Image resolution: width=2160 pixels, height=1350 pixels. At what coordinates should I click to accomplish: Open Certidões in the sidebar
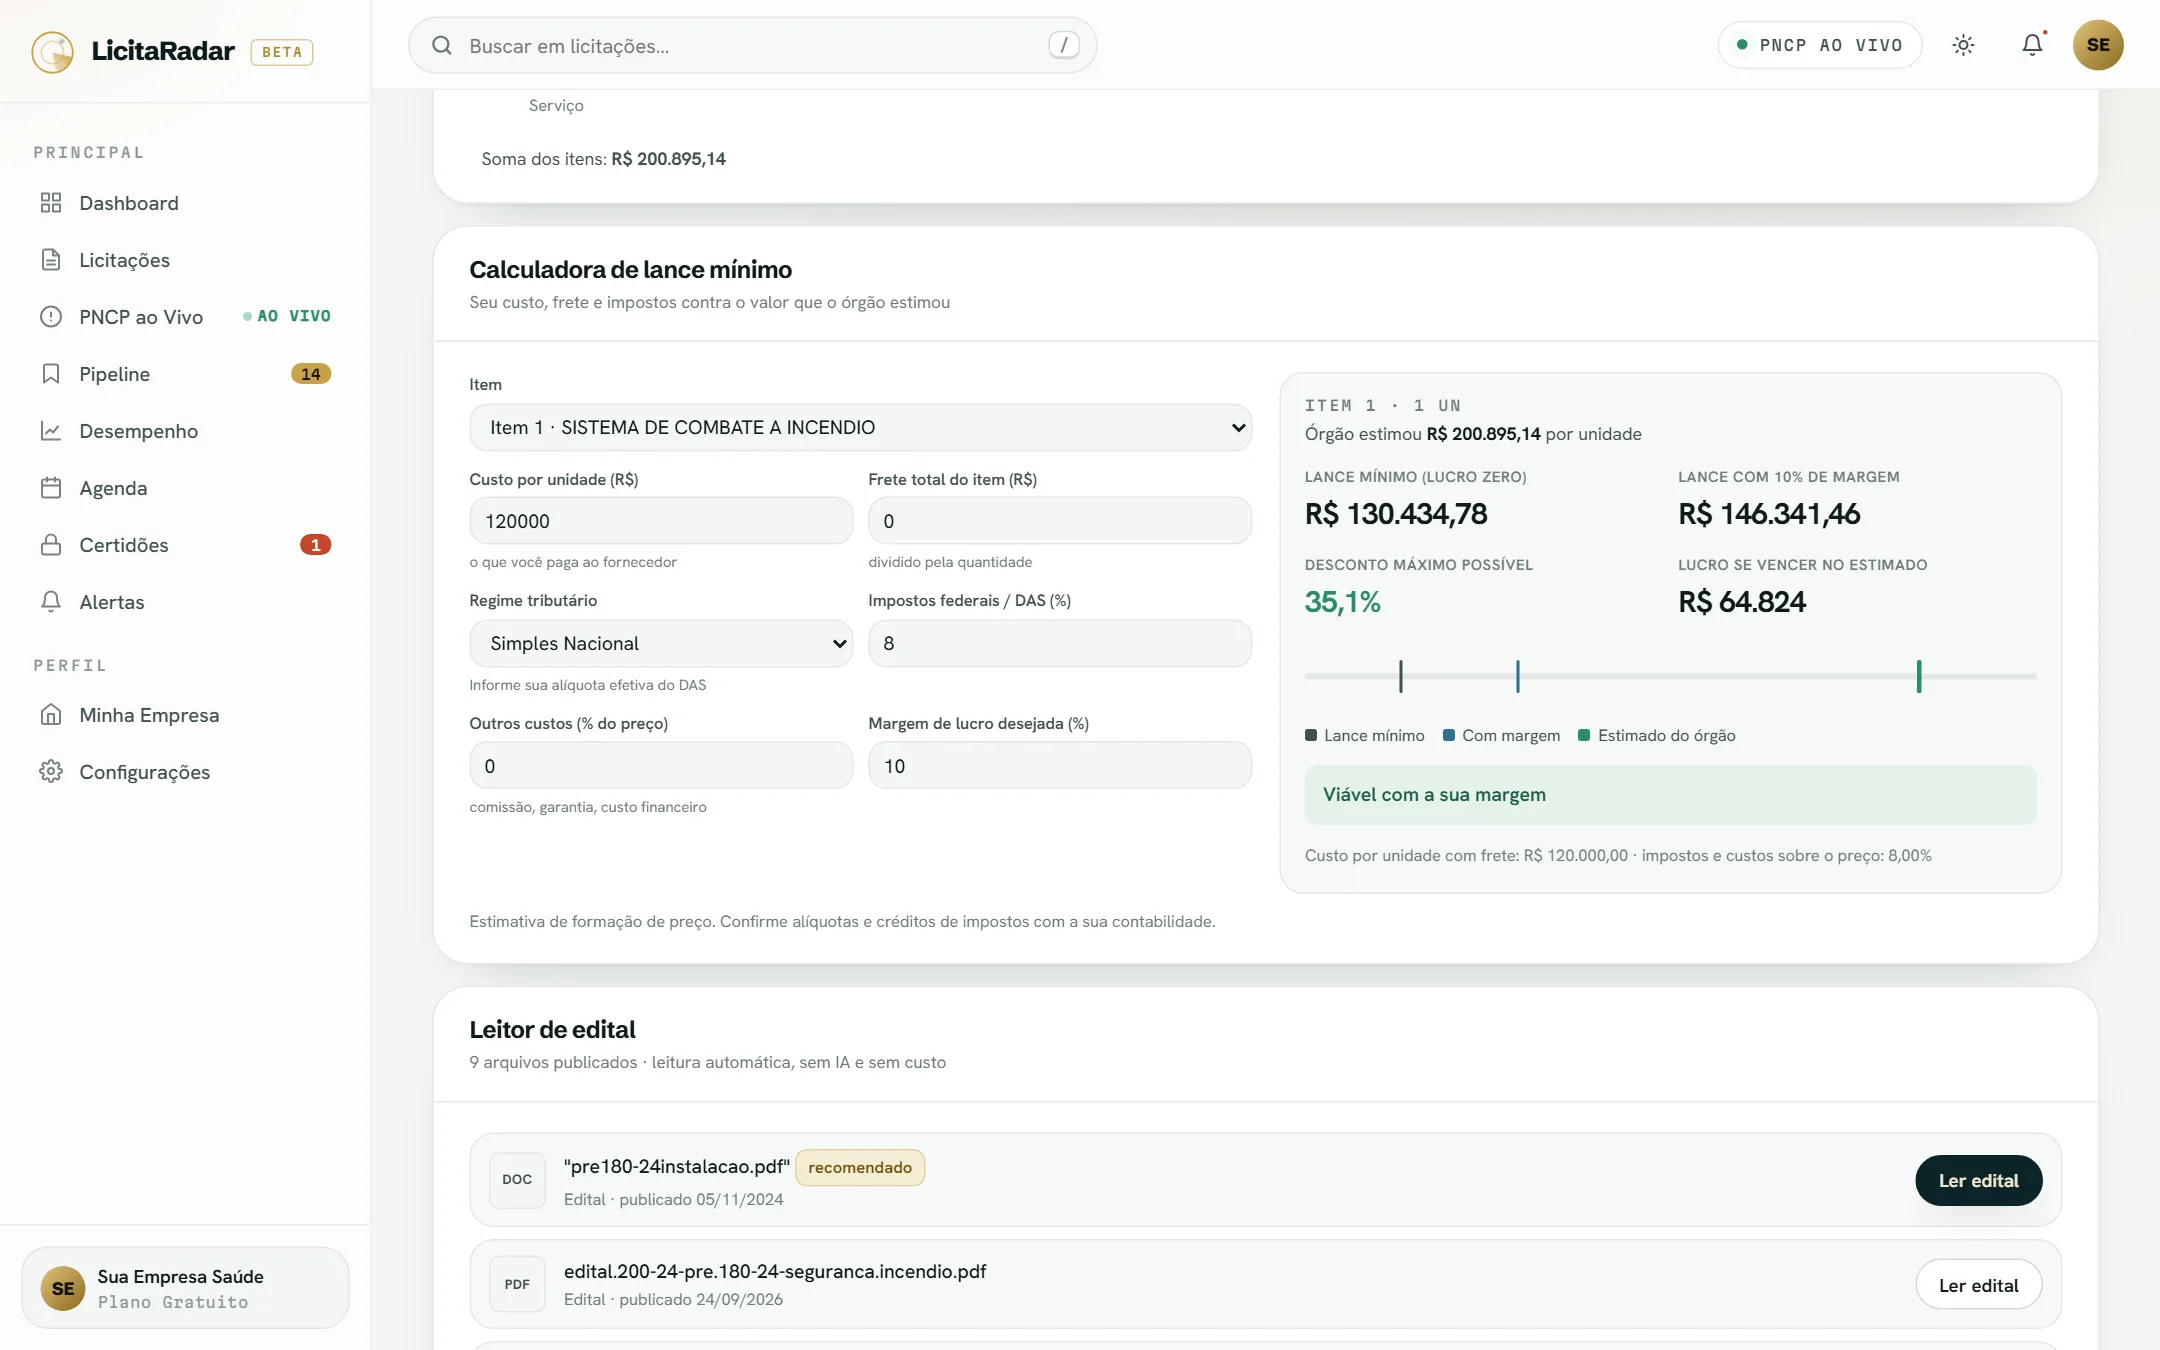(185, 545)
